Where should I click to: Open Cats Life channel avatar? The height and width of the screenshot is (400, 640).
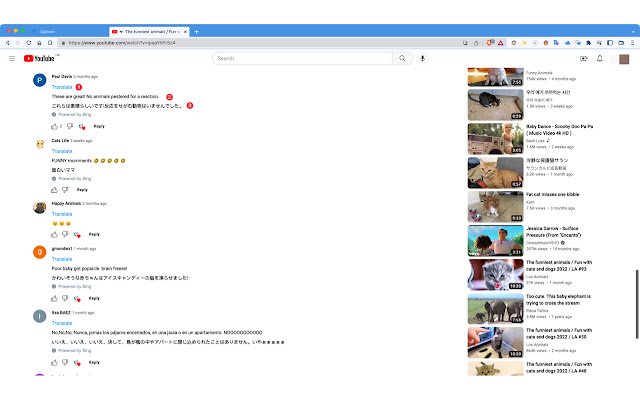tap(40, 144)
